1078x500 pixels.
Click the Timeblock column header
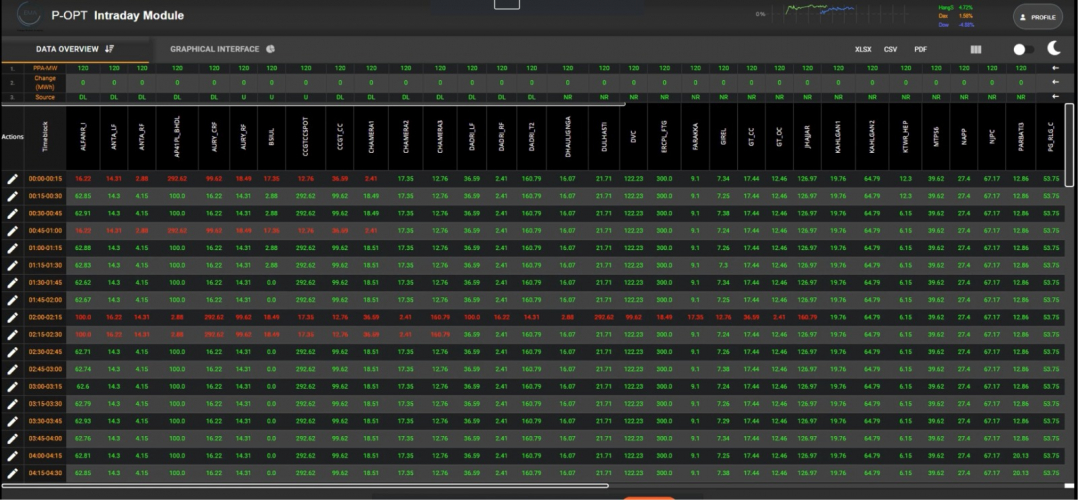pyautogui.click(x=46, y=137)
